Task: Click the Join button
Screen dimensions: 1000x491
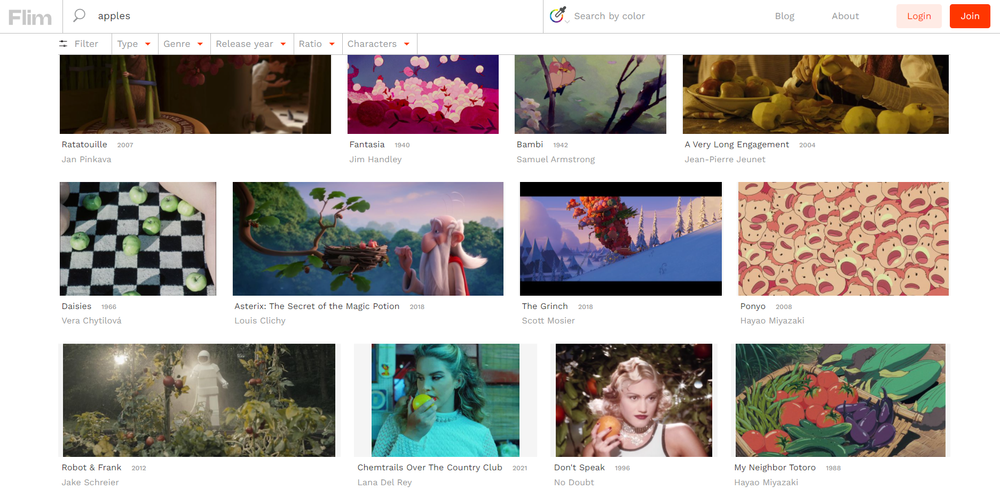Action: [969, 16]
